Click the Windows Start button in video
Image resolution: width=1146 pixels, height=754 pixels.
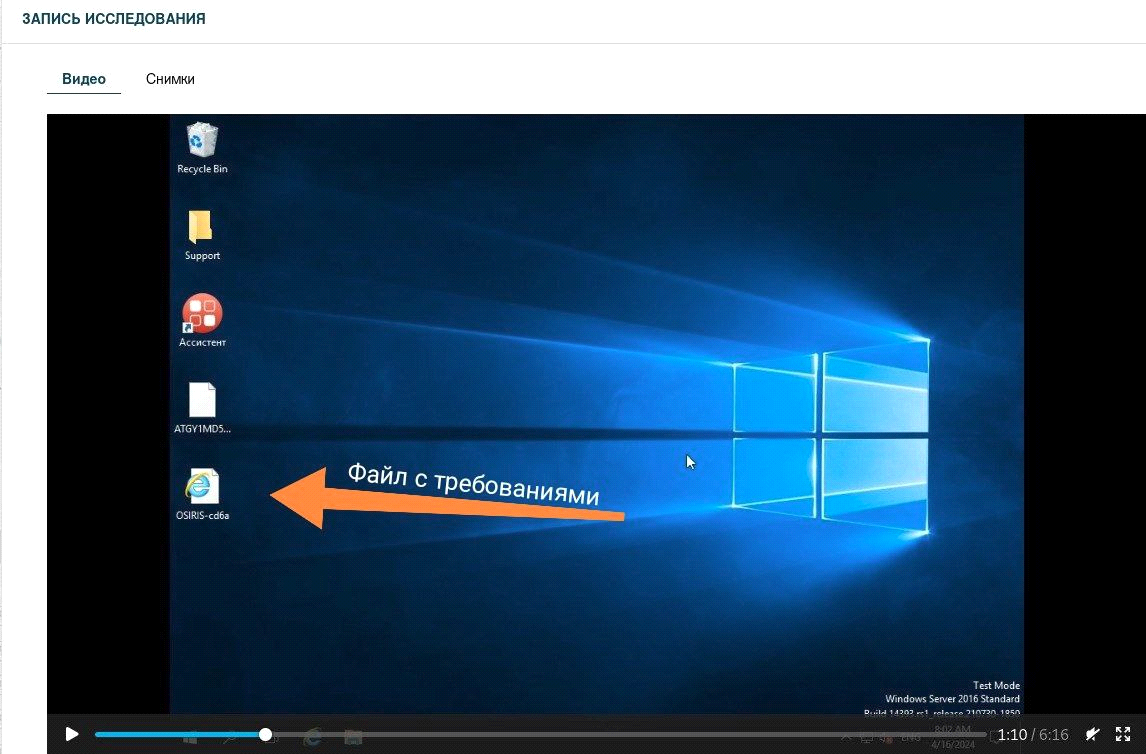(x=189, y=737)
